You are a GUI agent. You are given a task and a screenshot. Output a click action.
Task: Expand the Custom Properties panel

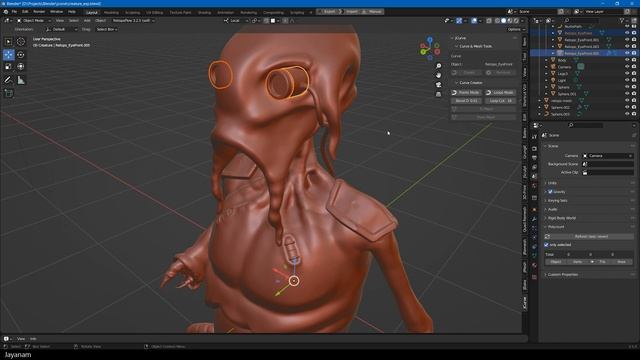562,274
